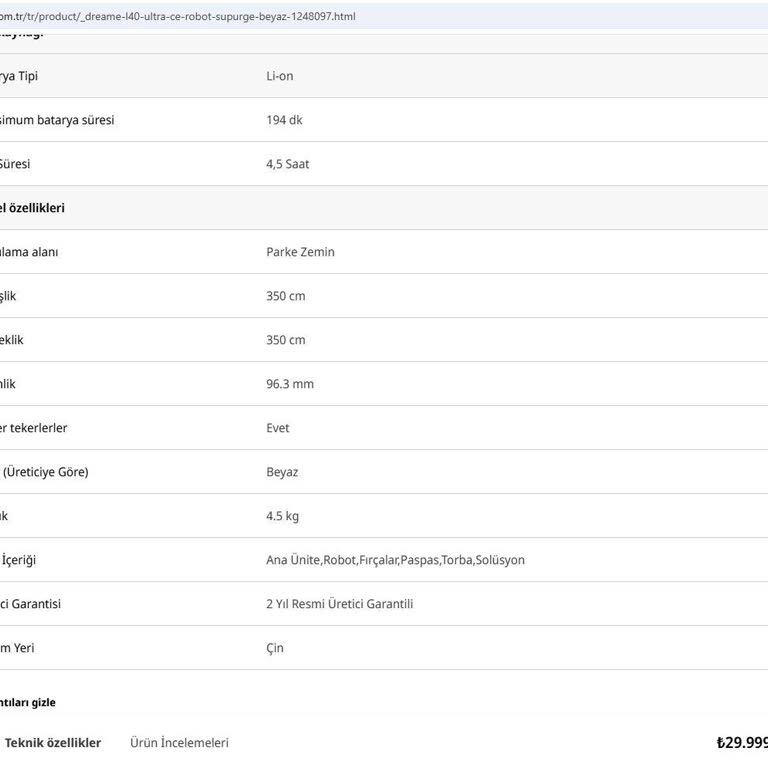Click the product URL in the address bar

pos(178,16)
